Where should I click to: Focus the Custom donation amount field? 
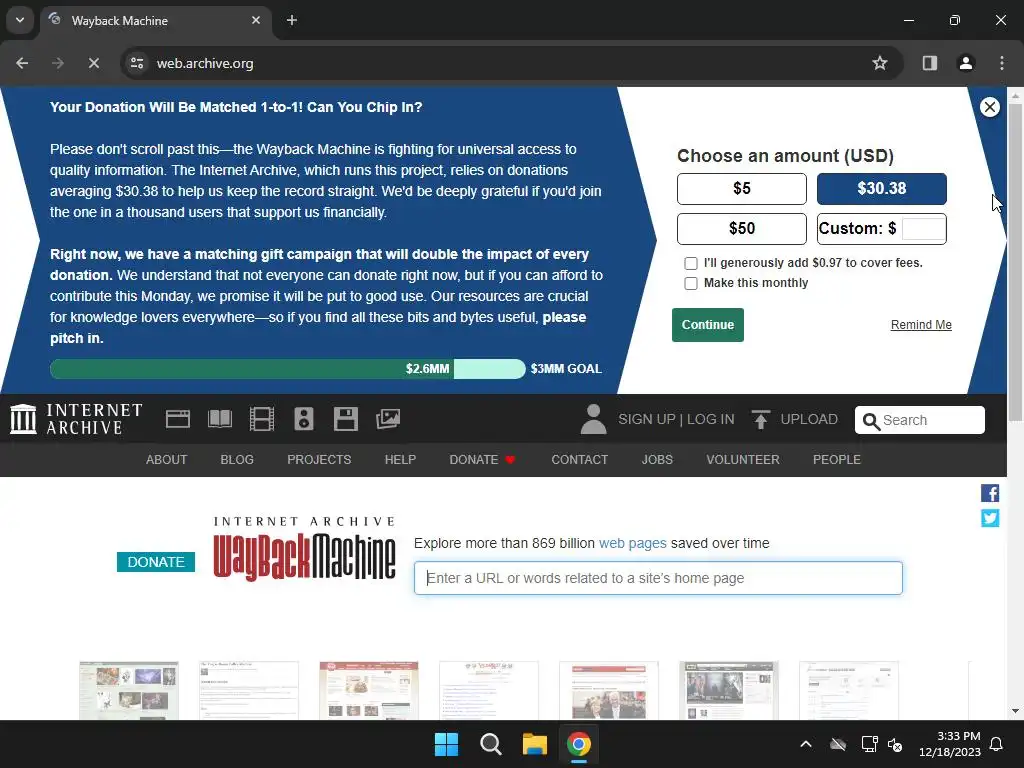(923, 229)
